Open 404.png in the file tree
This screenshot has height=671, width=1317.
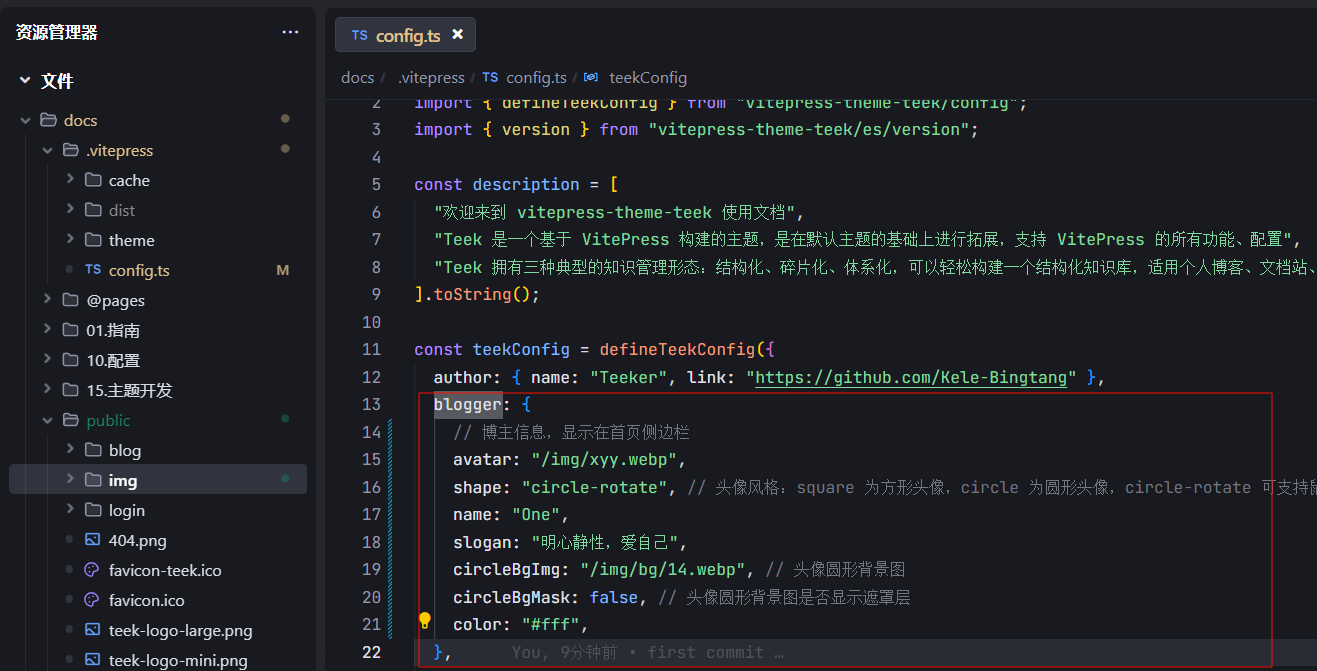pos(138,540)
